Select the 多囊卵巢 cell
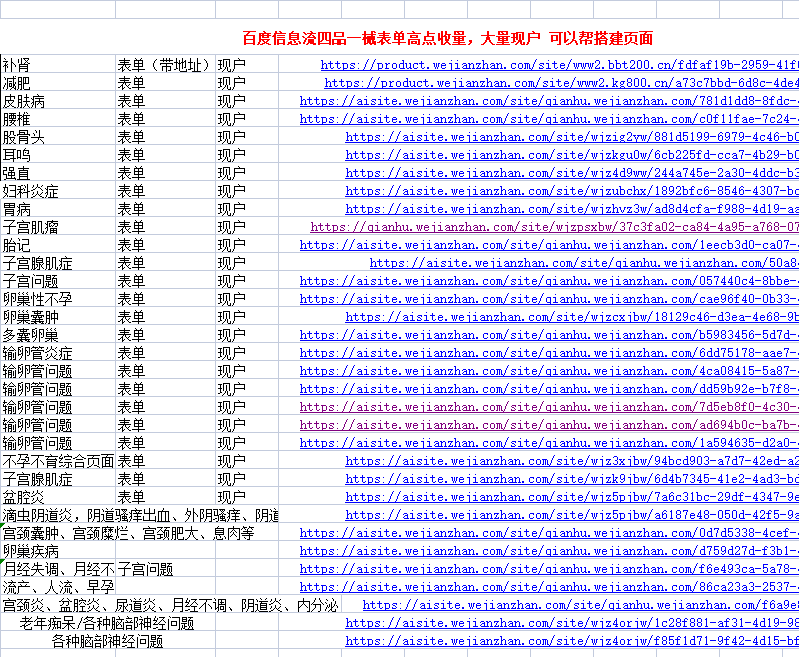Image resolution: width=799 pixels, height=657 pixels. tap(30, 335)
